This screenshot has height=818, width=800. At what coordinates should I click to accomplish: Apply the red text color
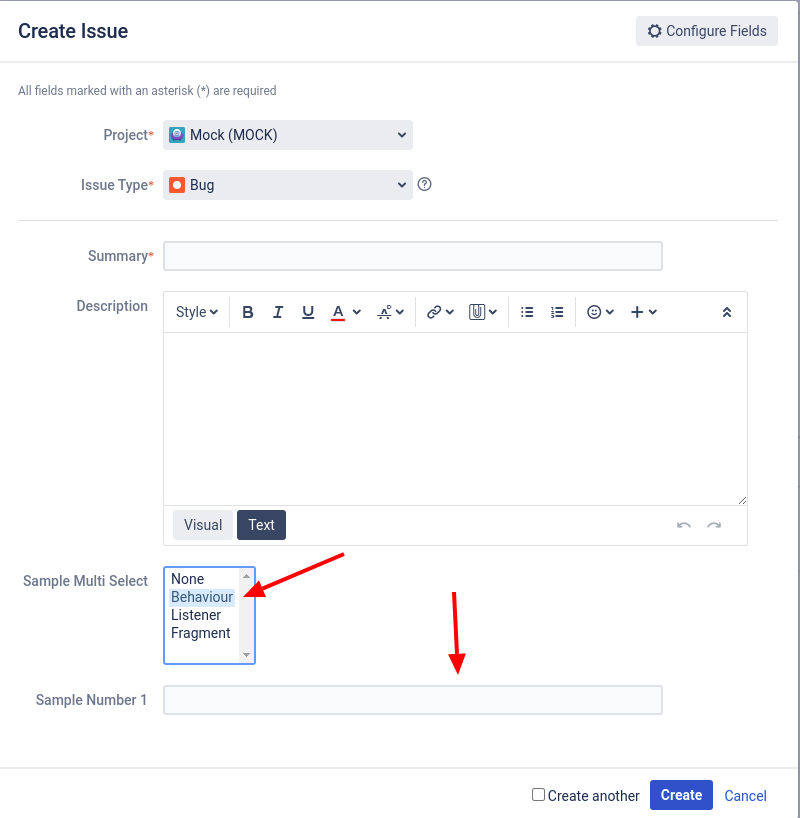(x=338, y=312)
